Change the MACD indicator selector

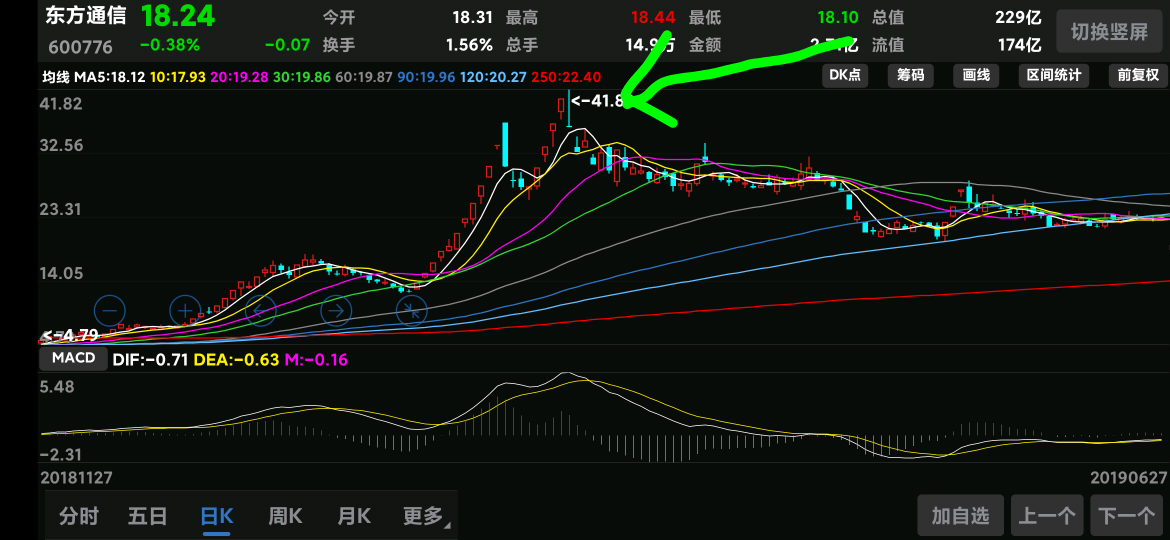[x=74, y=358]
